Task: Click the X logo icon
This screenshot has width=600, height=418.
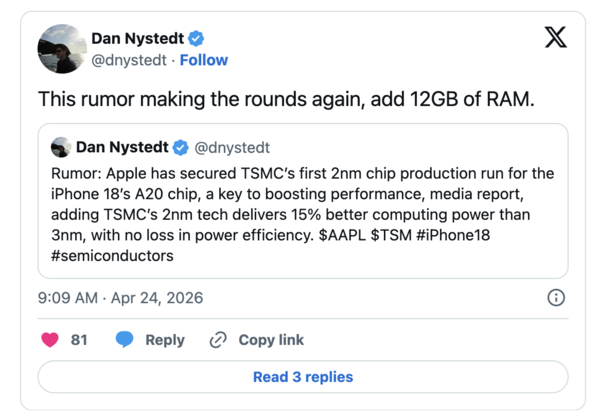Action: 555,38
